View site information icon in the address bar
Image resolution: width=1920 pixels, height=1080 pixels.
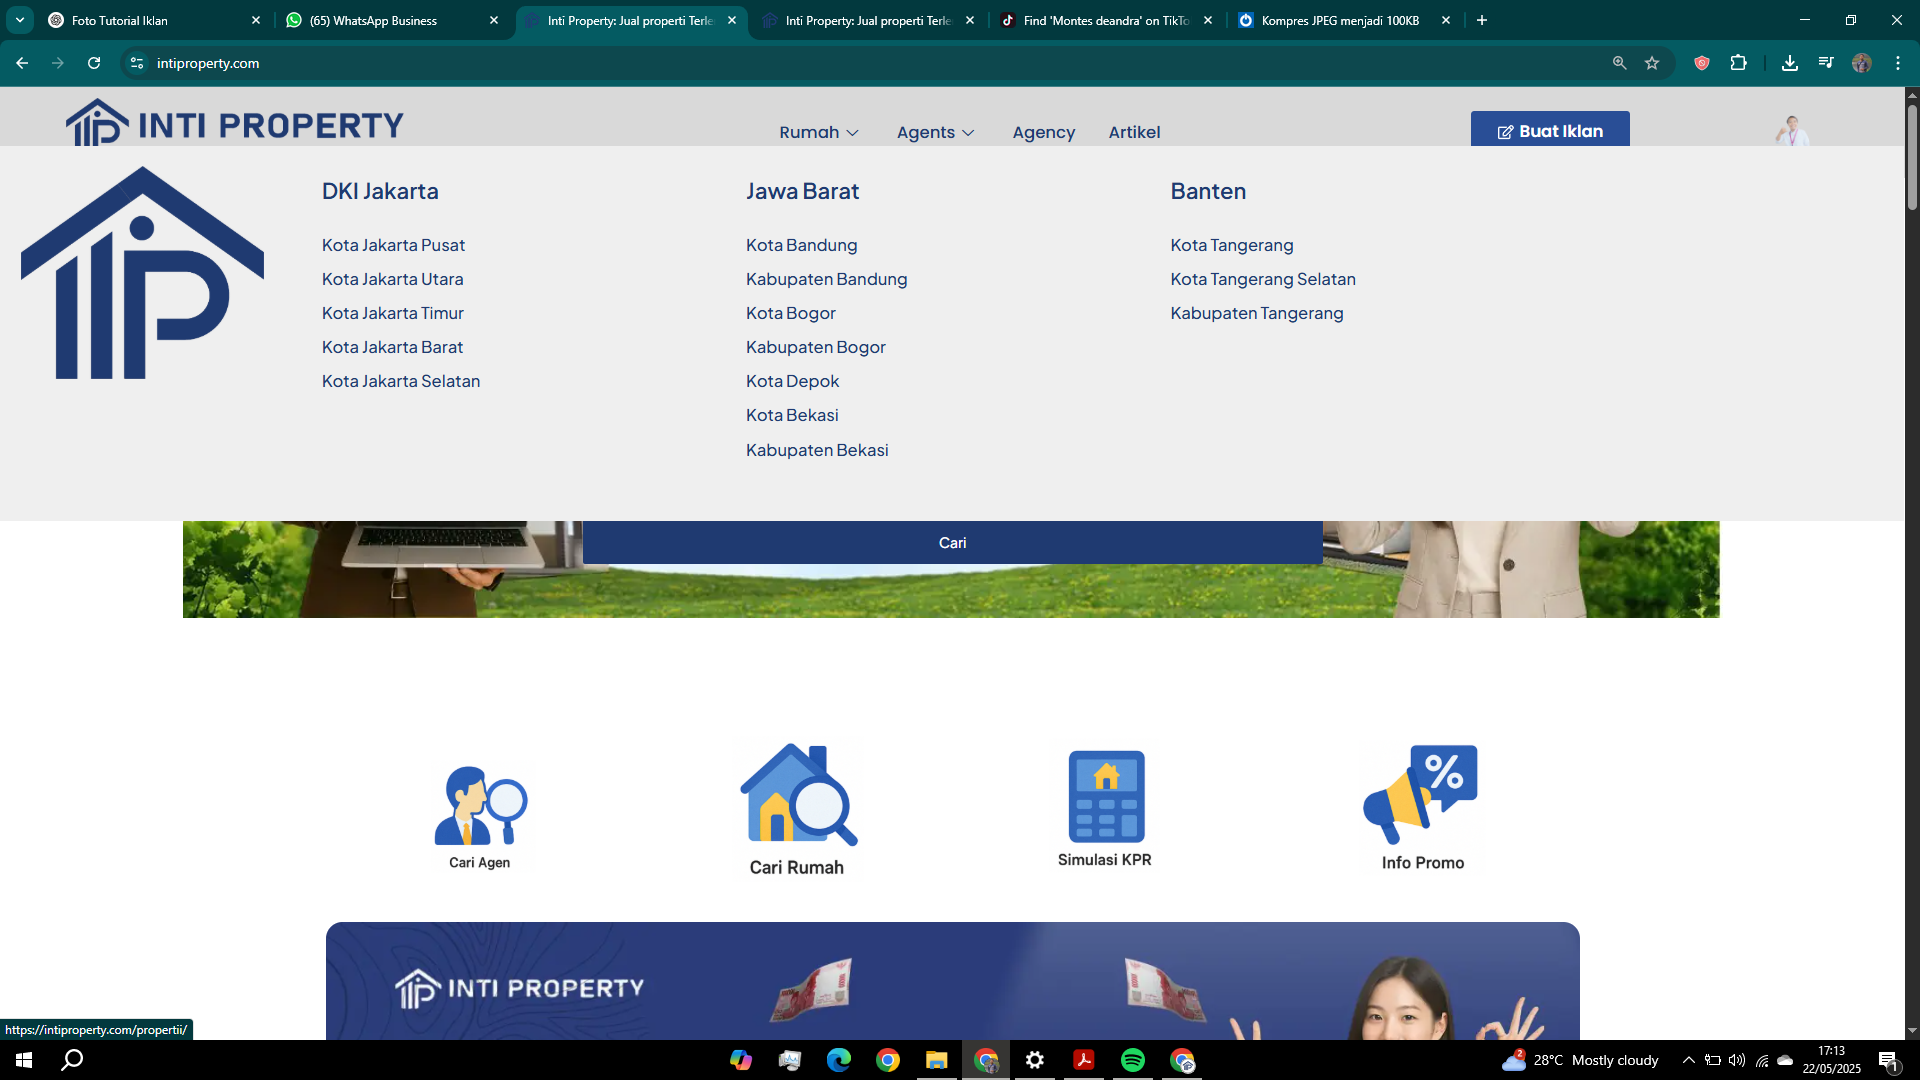137,63
